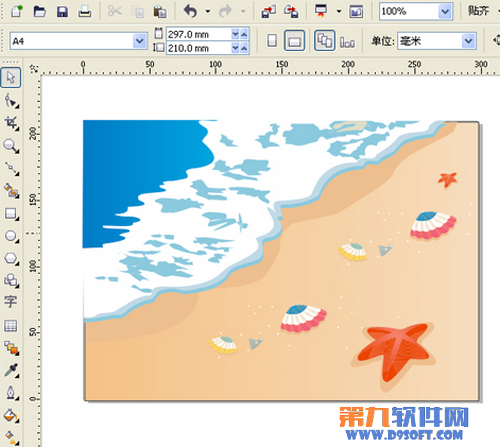The width and height of the screenshot is (500, 447).
Task: Toggle apply layout to all pages
Action: click(x=325, y=41)
